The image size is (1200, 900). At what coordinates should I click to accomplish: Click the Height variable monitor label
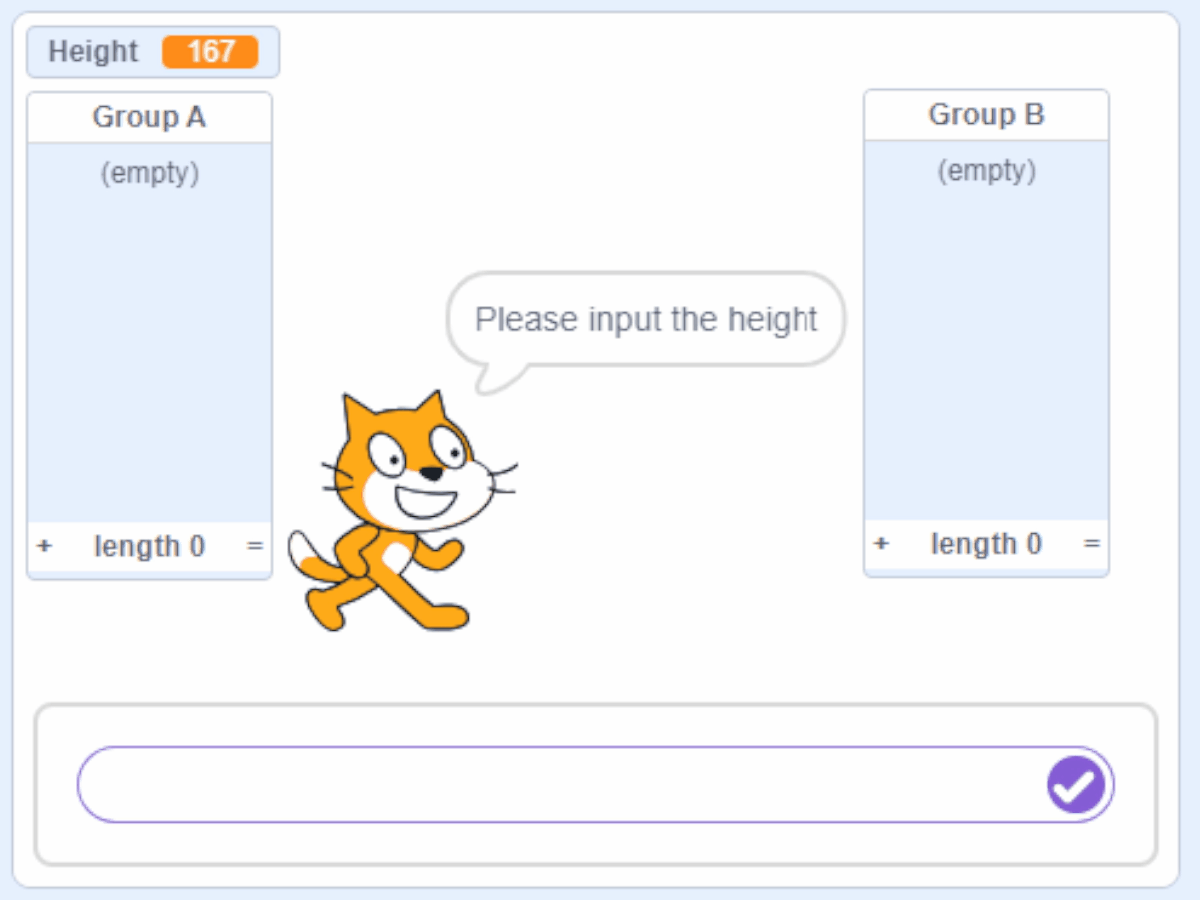click(x=93, y=52)
